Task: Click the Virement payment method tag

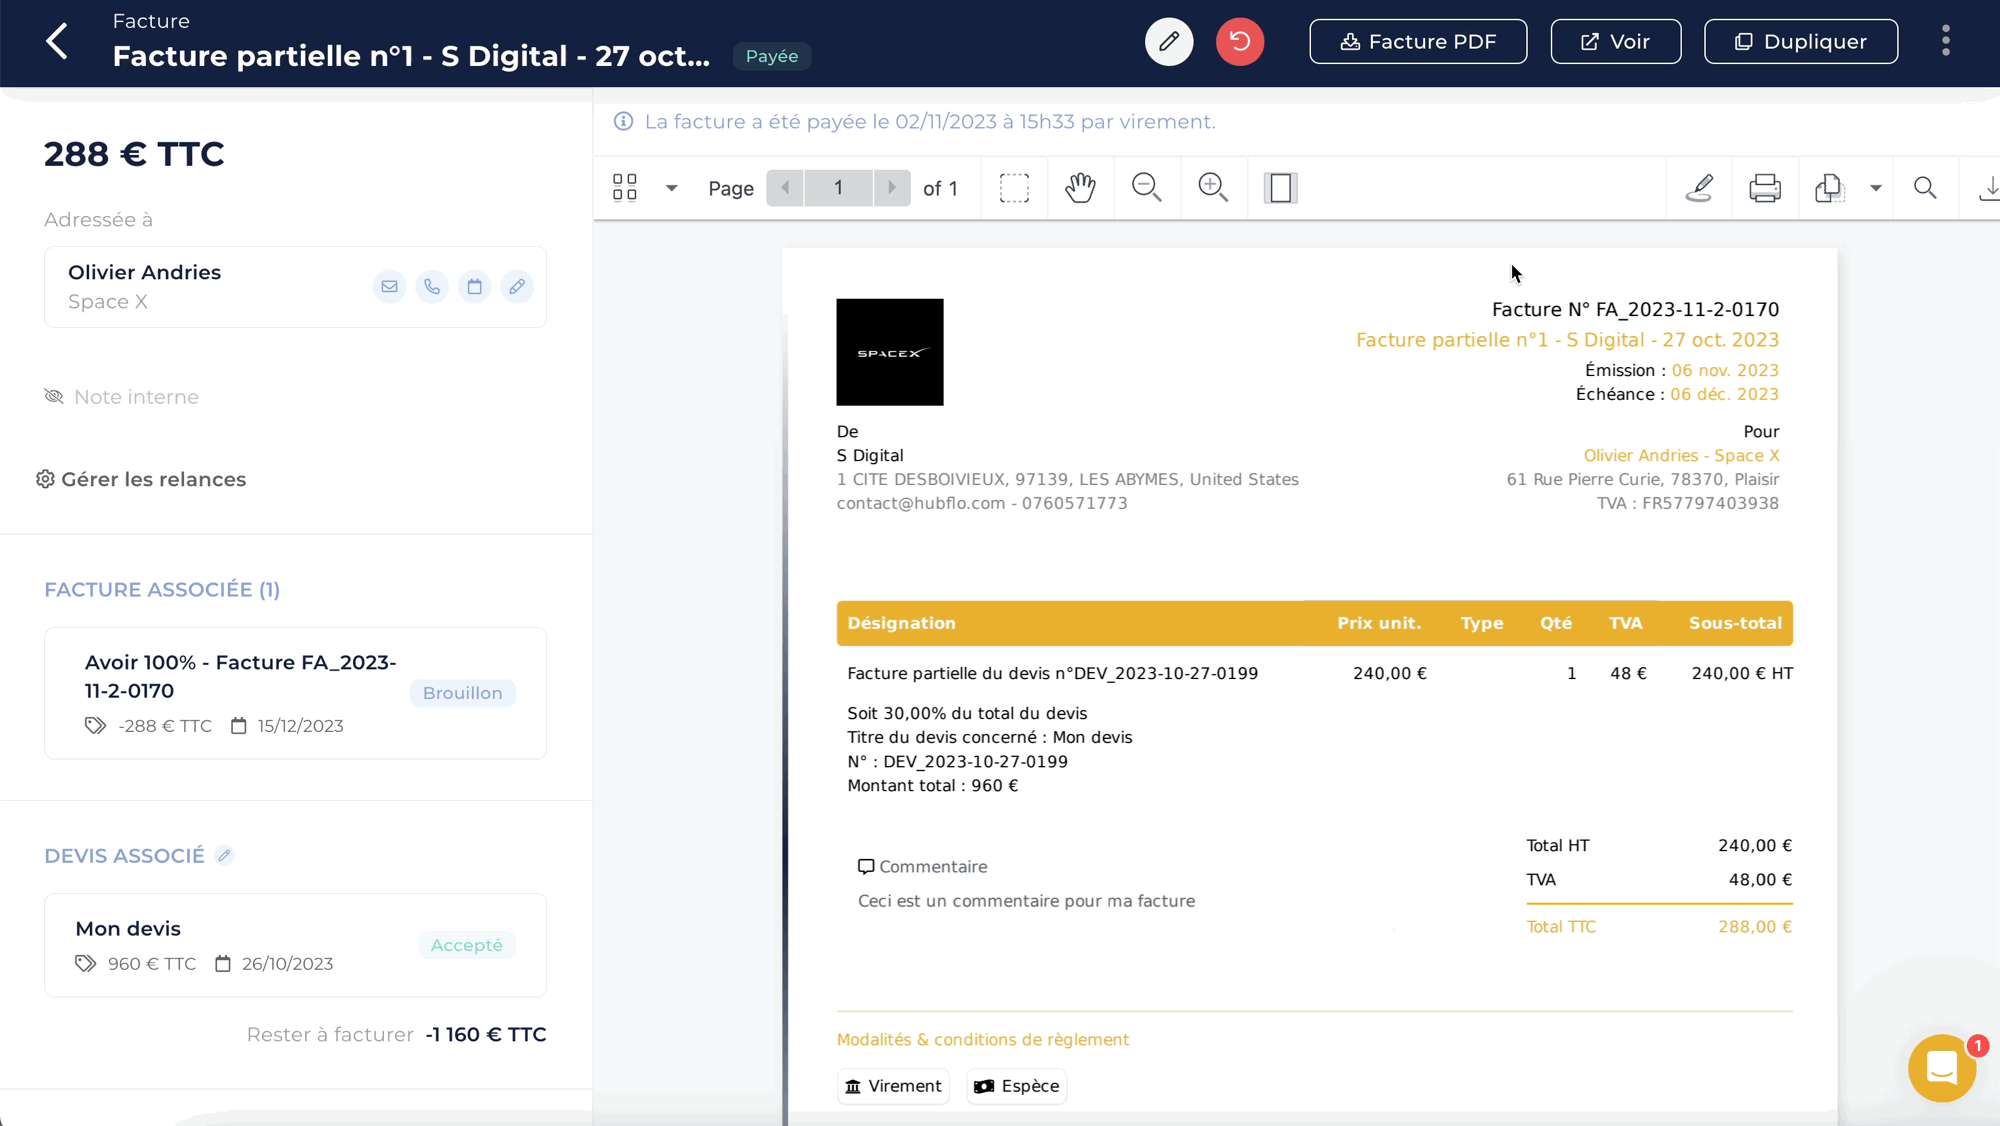Action: click(x=893, y=1086)
